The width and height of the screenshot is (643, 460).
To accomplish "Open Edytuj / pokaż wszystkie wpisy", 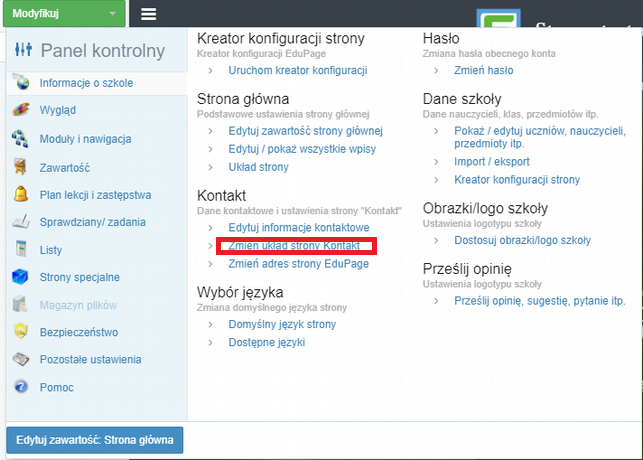I will click(302, 149).
